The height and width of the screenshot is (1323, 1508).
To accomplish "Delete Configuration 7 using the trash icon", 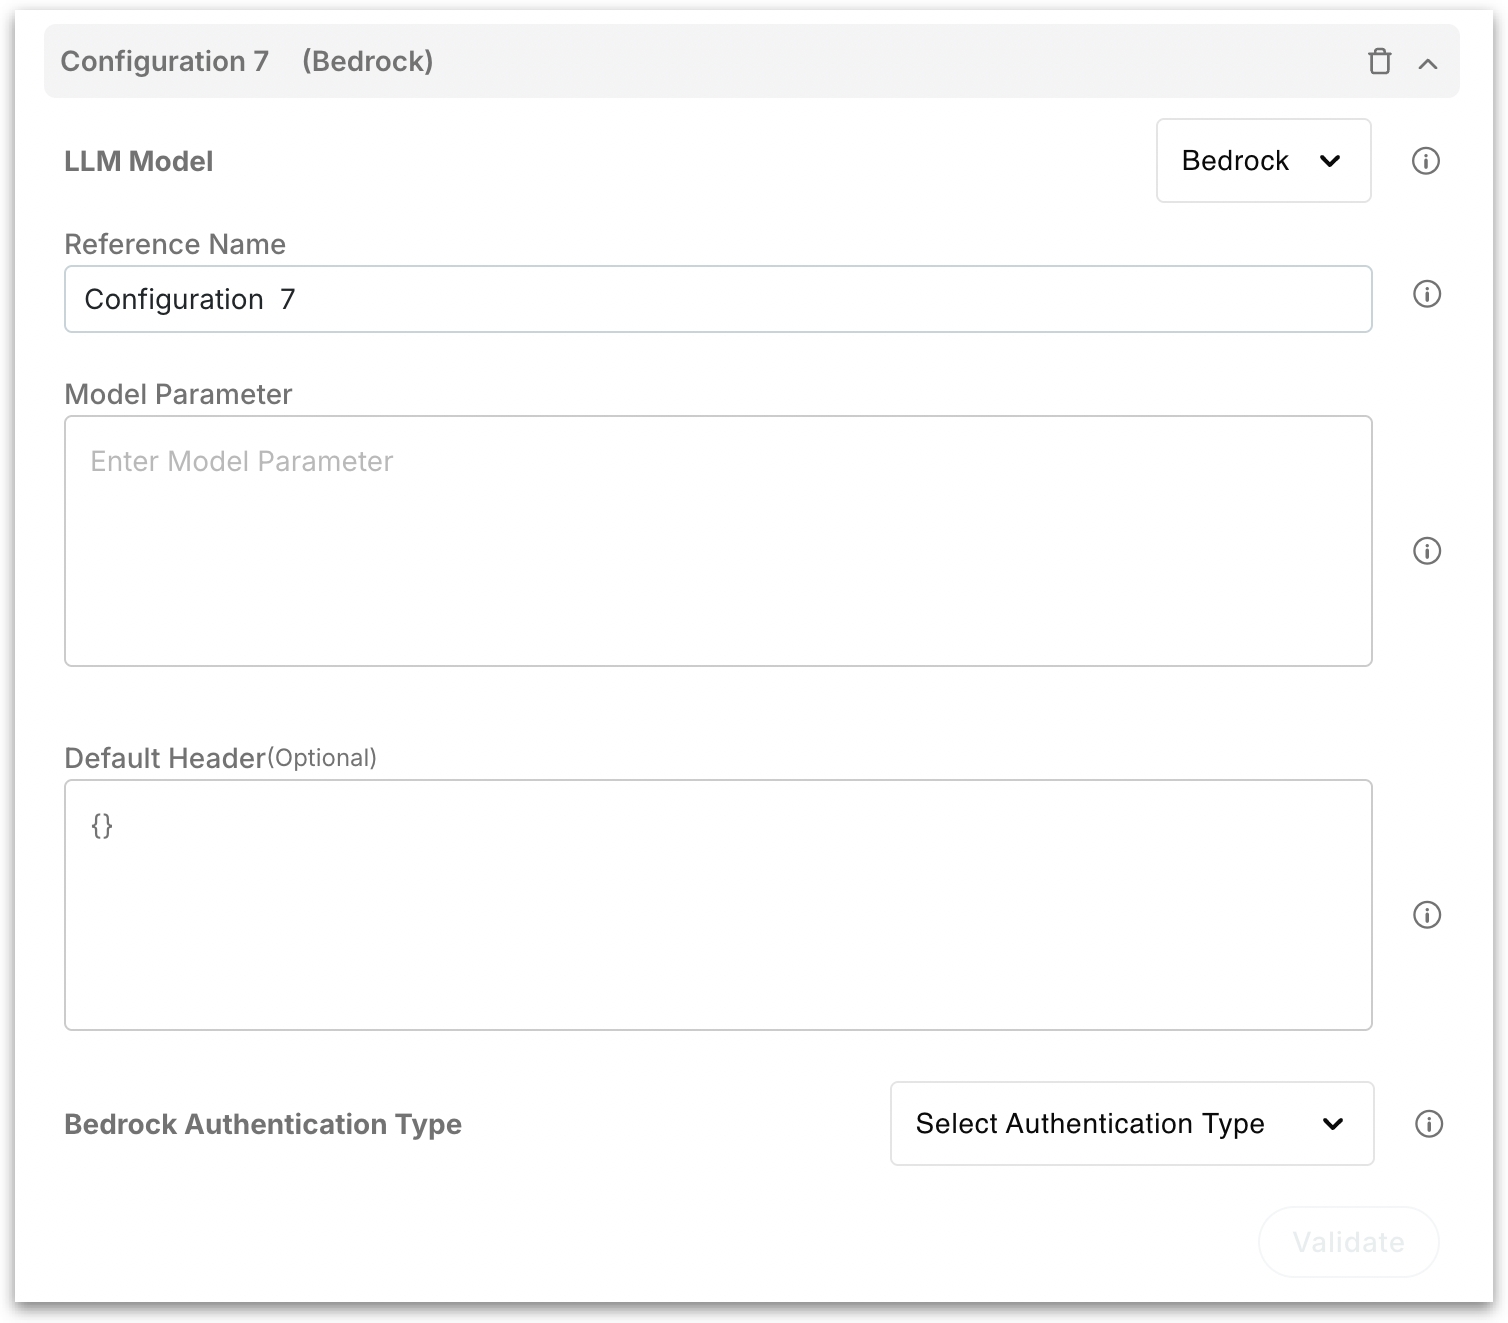I will pyautogui.click(x=1379, y=62).
